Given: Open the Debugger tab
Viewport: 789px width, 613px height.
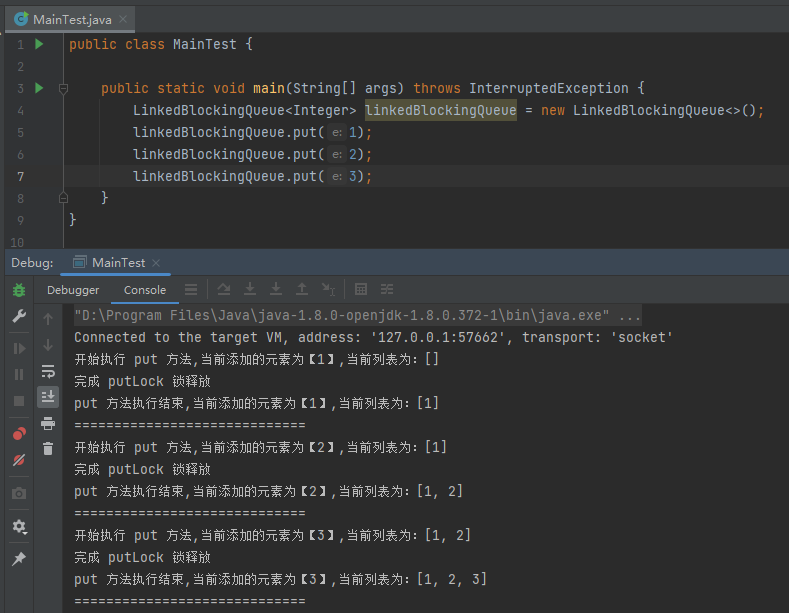Looking at the screenshot, I should (x=73, y=290).
